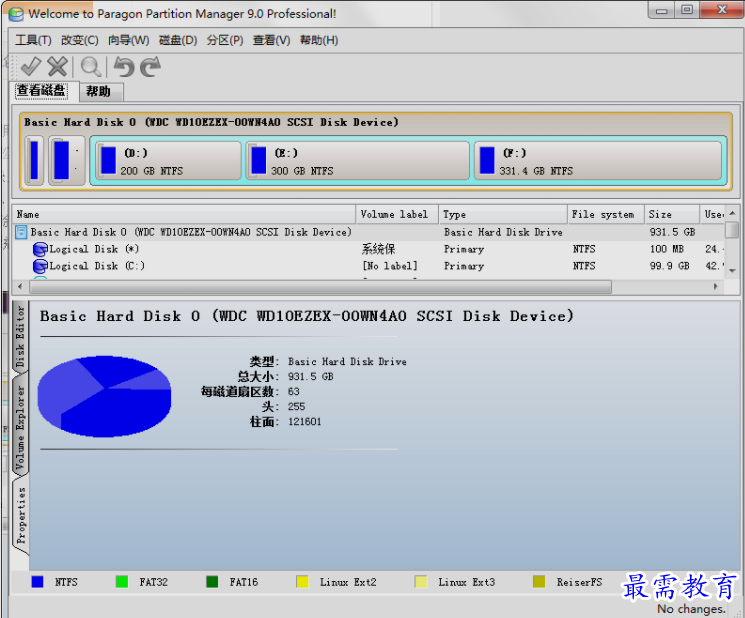This screenshot has height=618, width=745.
Task: Select the (D:) 200 GB NTFS partition
Action: [x=168, y=161]
